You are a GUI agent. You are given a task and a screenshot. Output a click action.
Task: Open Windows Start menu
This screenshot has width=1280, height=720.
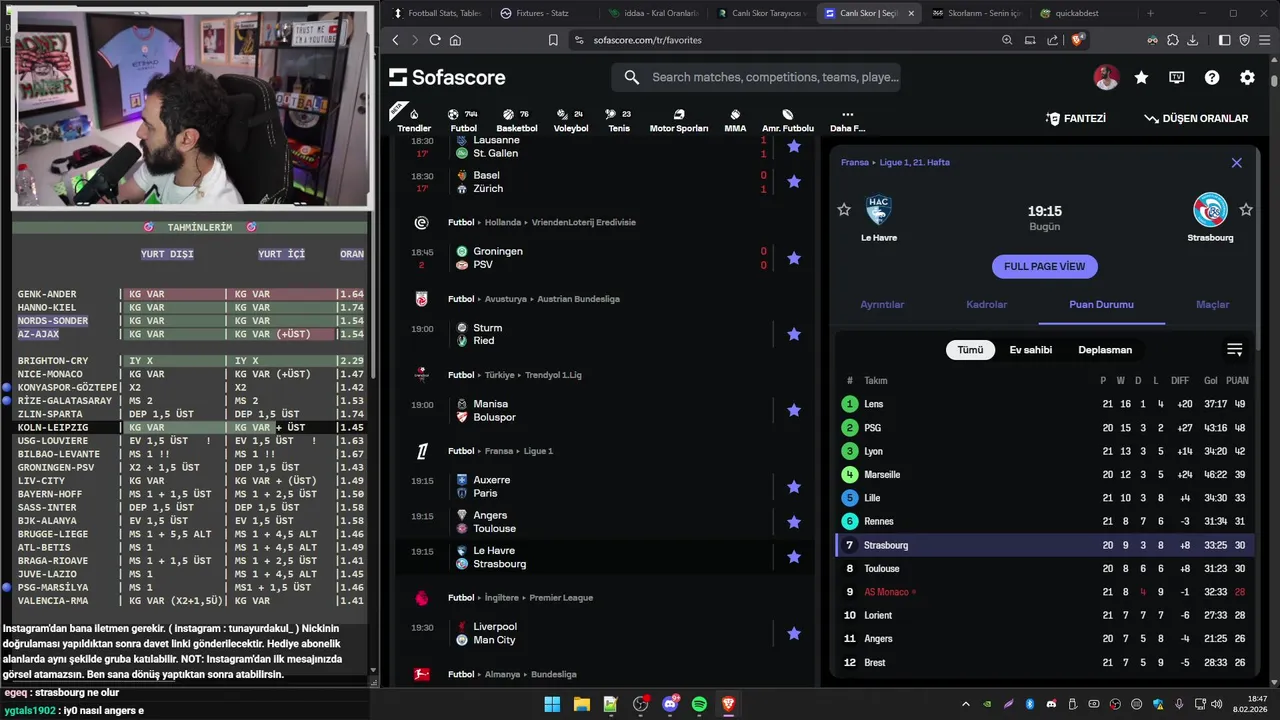pos(552,704)
